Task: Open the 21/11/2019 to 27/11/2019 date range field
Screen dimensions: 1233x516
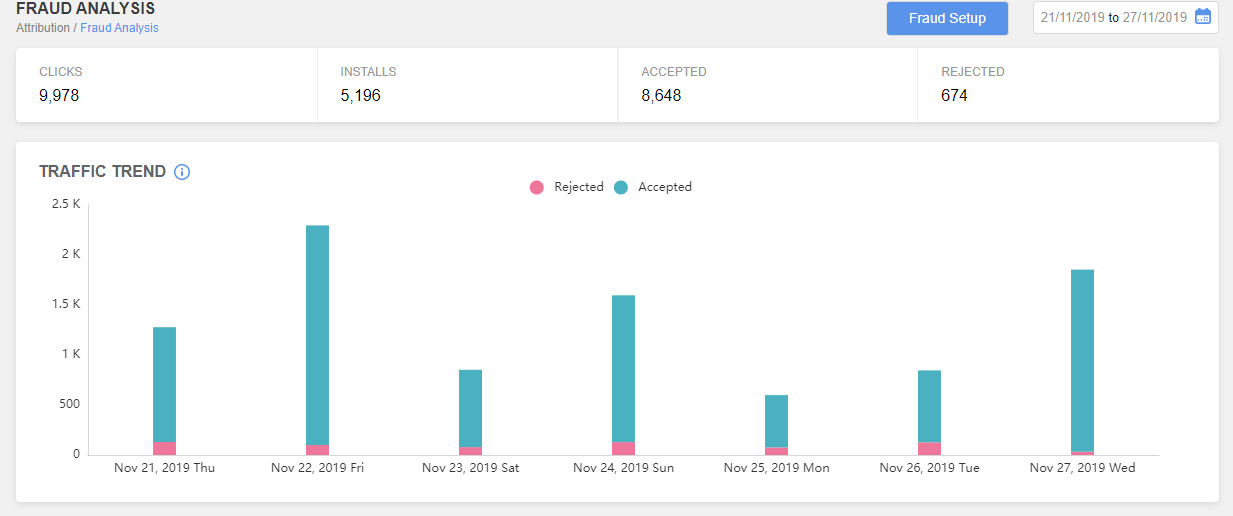Action: tap(1125, 17)
